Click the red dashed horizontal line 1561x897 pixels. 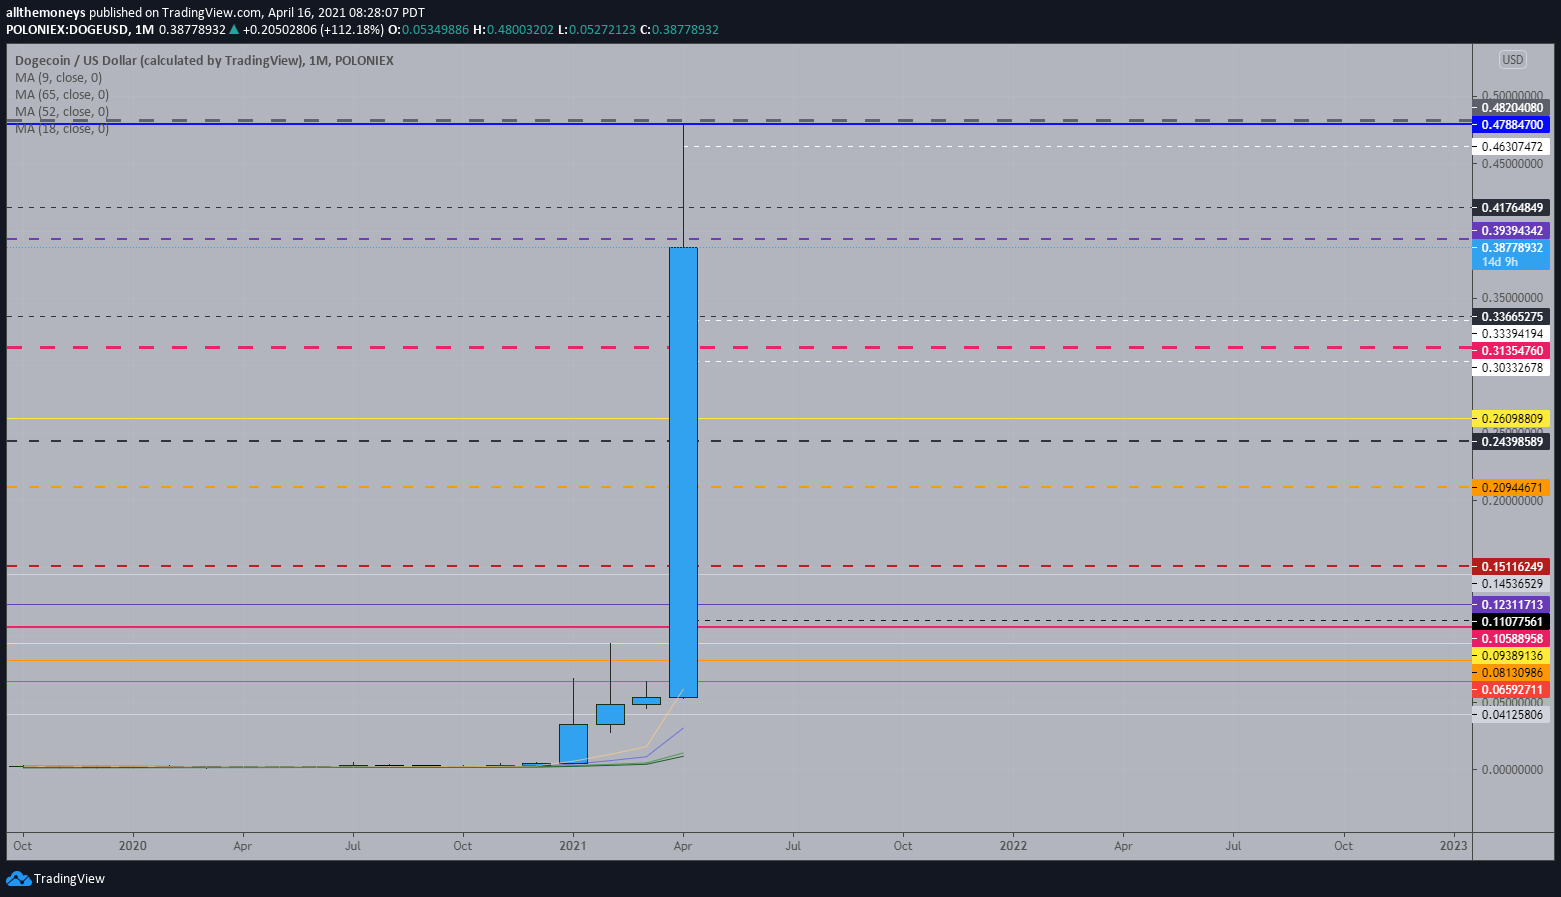point(739,566)
